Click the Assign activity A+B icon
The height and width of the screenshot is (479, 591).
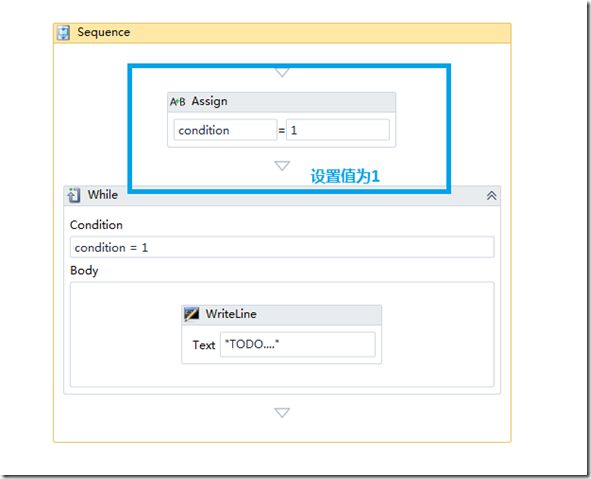tap(177, 102)
